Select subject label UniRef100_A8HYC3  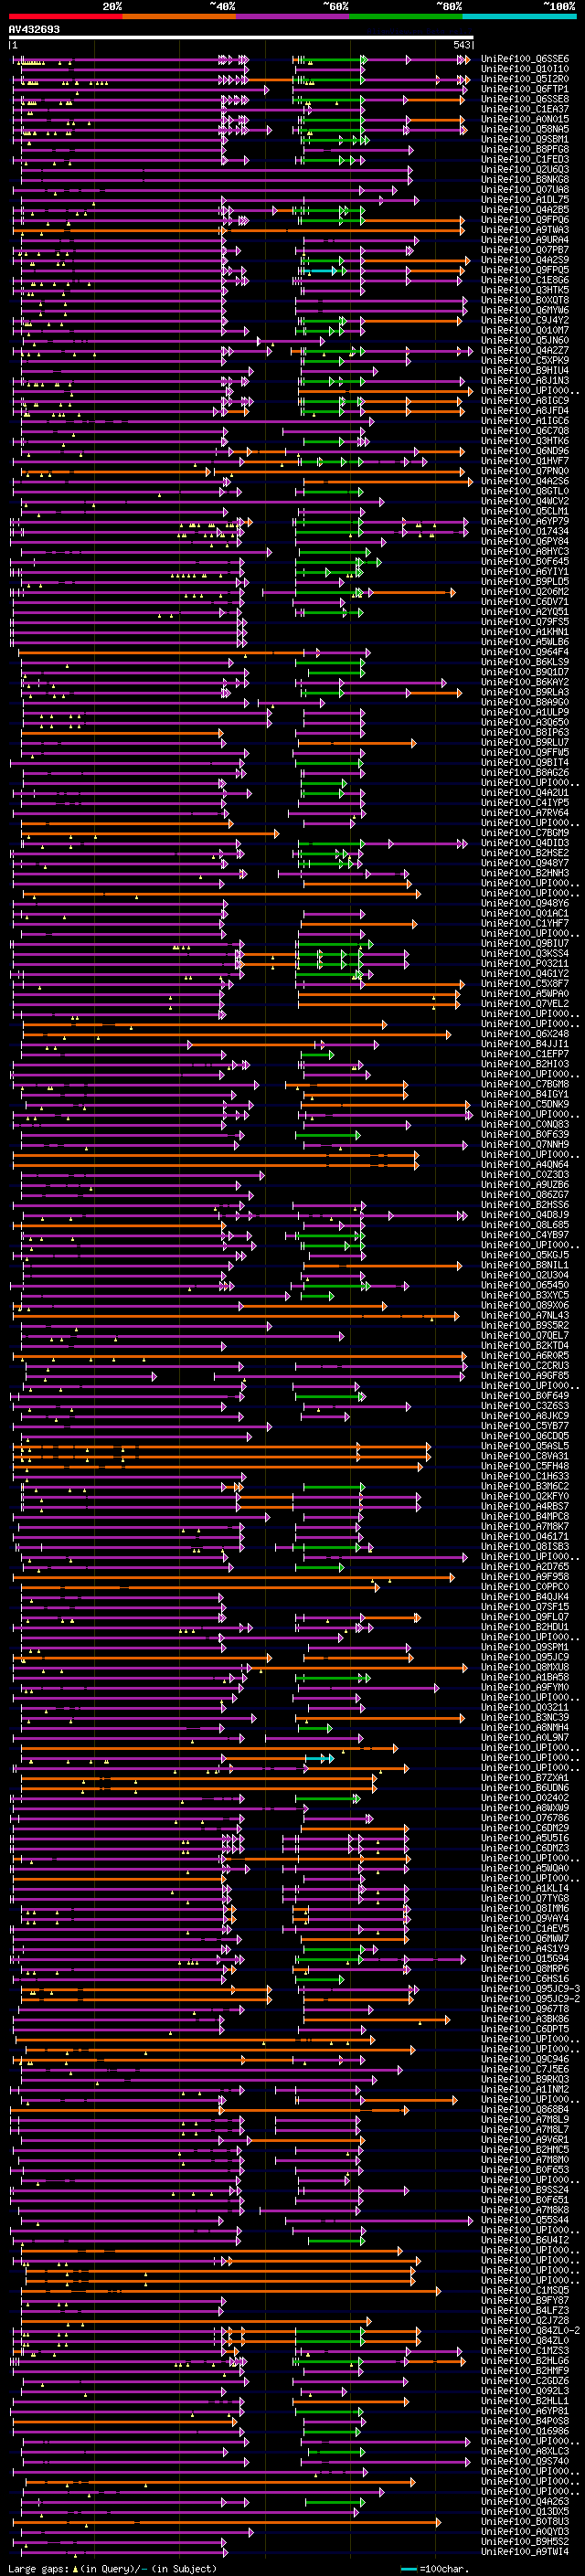[525, 551]
